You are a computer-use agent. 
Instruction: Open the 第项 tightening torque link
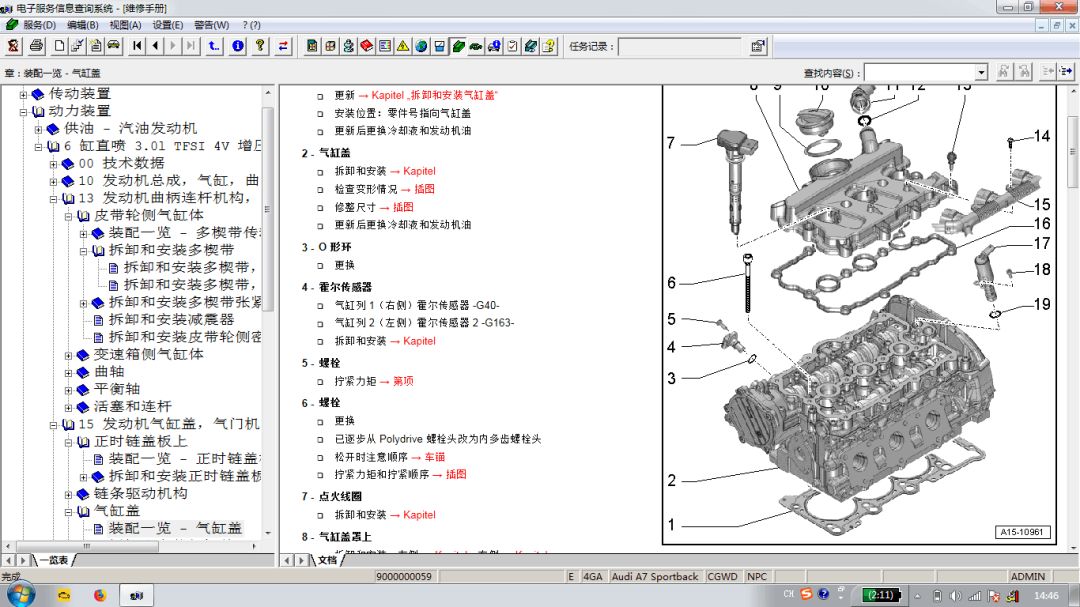402,381
